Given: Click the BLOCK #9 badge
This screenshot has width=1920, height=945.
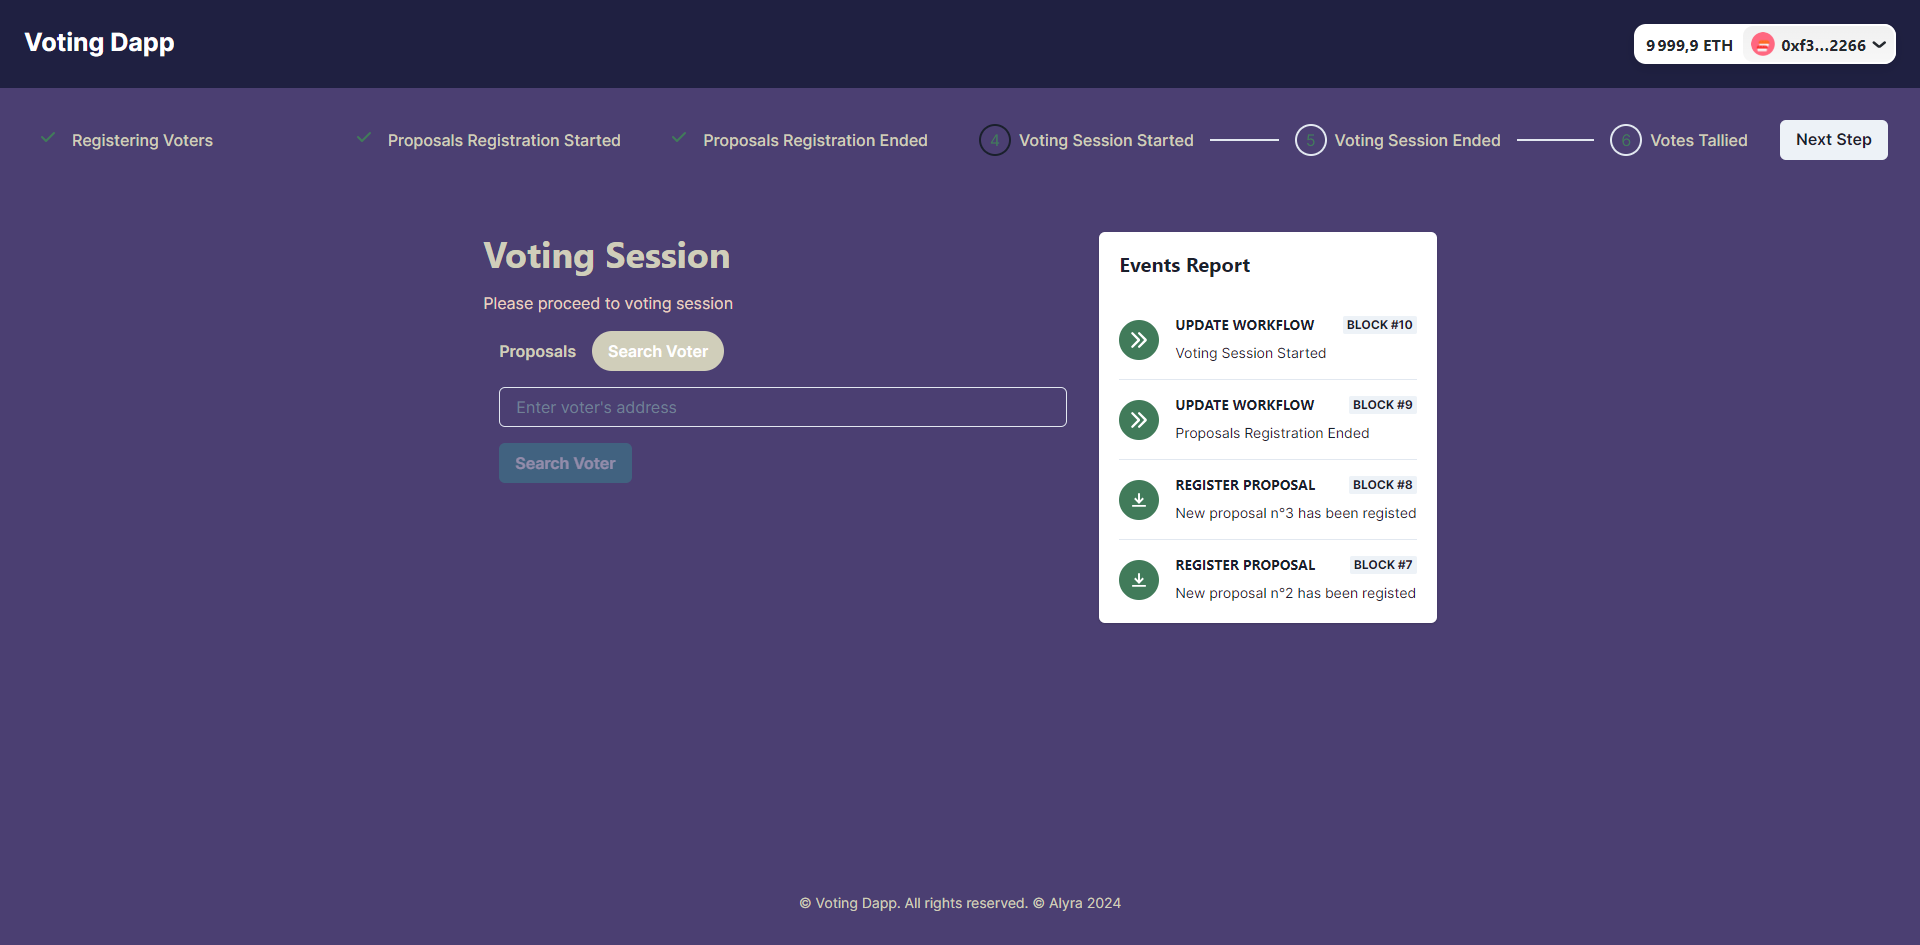Looking at the screenshot, I should 1383,405.
